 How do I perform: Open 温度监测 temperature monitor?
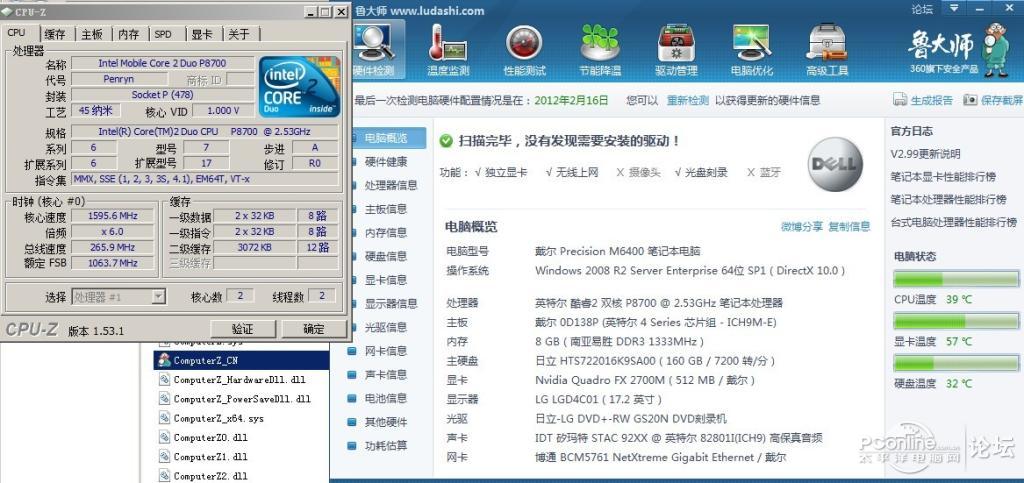448,50
